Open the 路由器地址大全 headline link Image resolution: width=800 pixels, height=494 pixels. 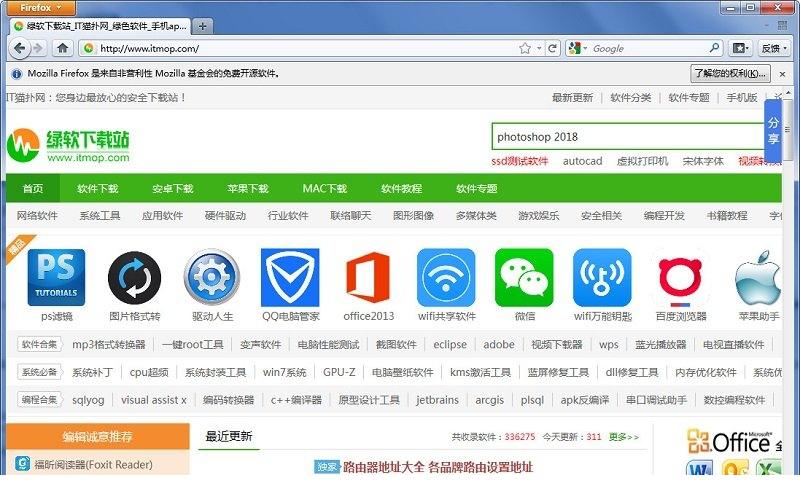pos(438,466)
